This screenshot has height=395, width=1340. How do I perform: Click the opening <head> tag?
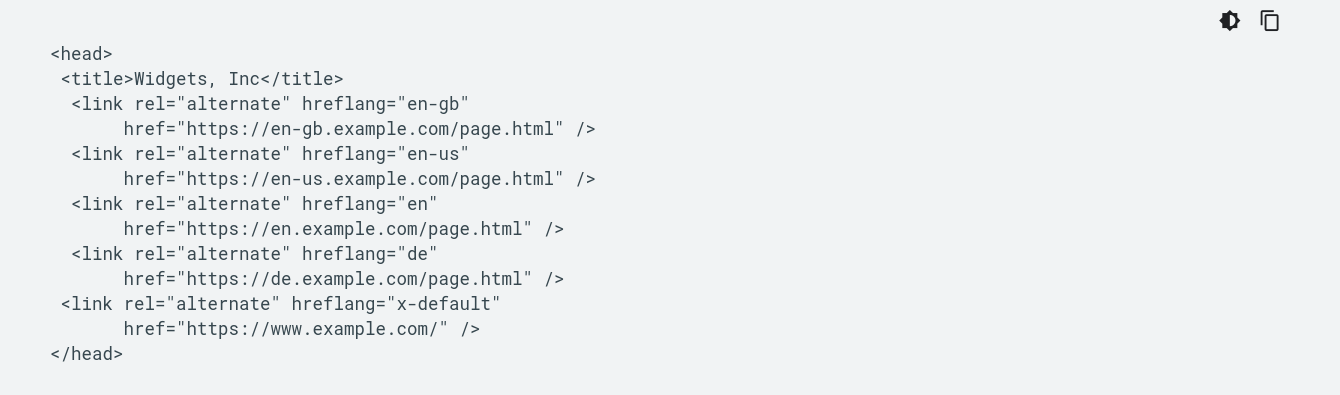click(x=82, y=54)
